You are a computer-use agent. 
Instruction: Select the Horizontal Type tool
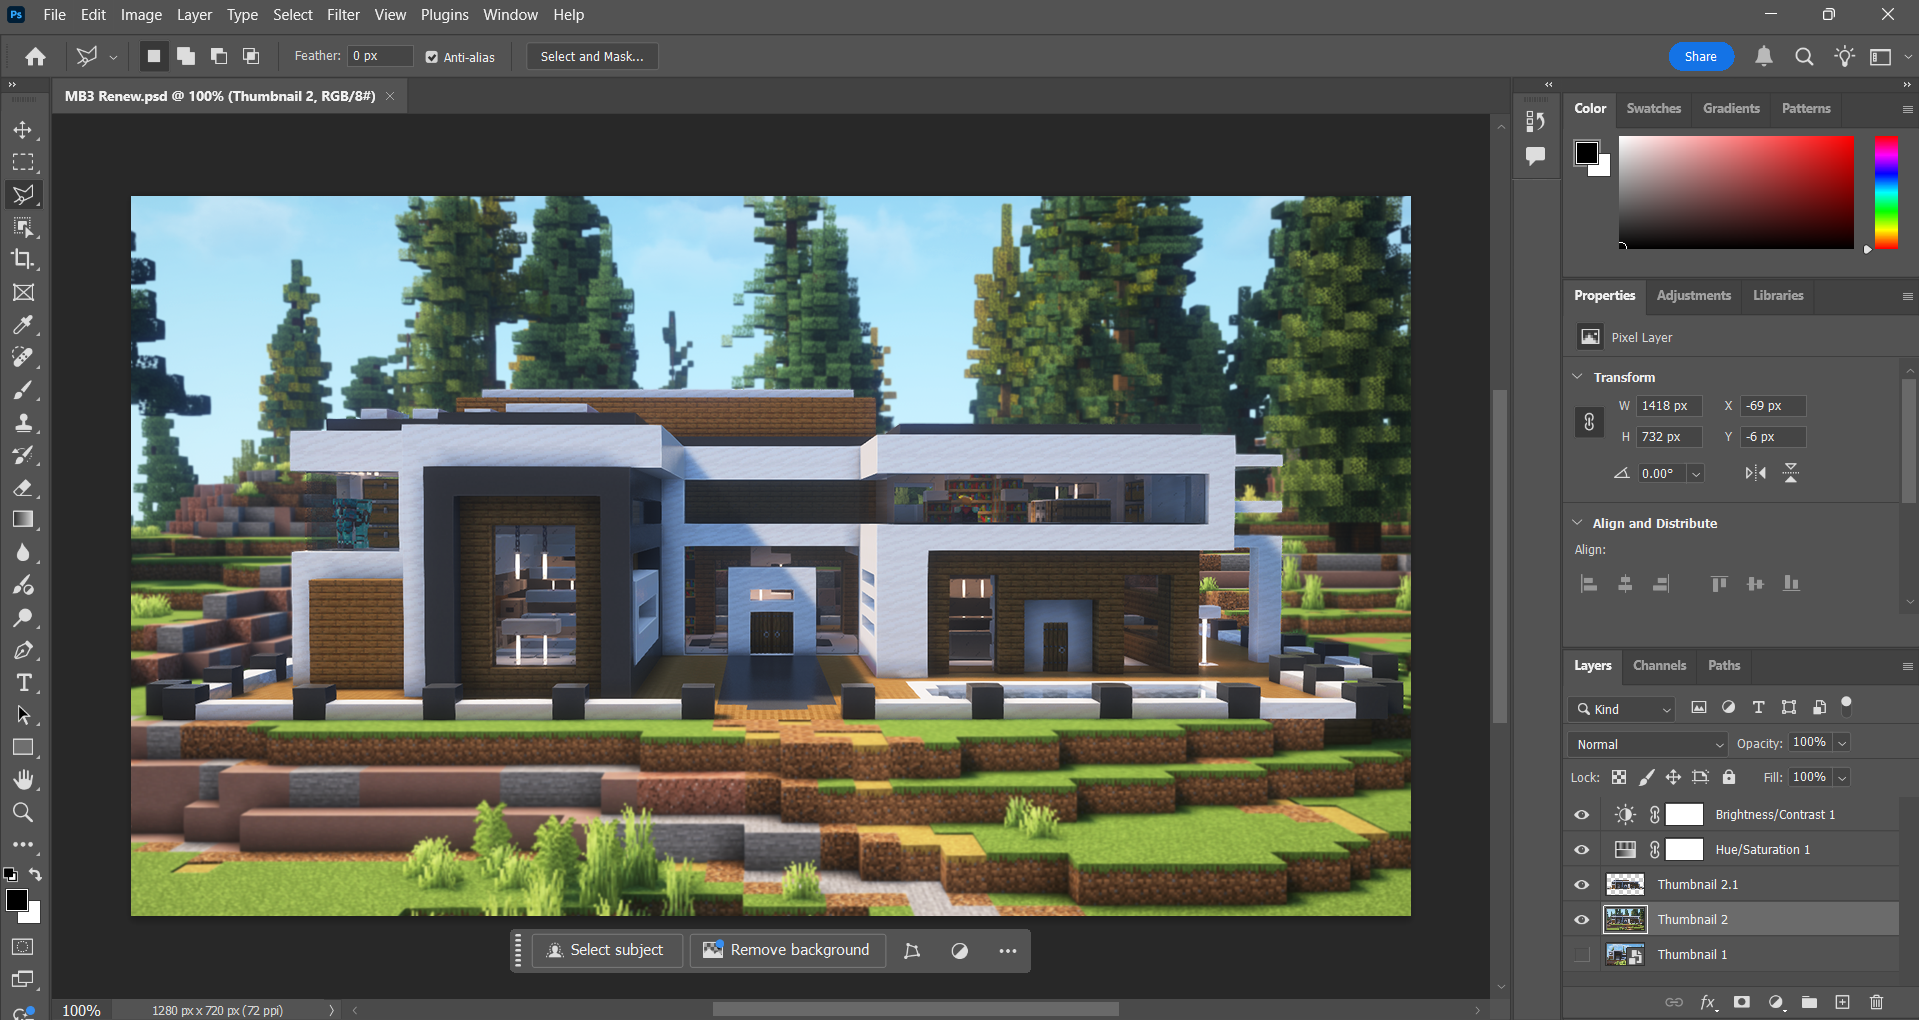tap(23, 682)
